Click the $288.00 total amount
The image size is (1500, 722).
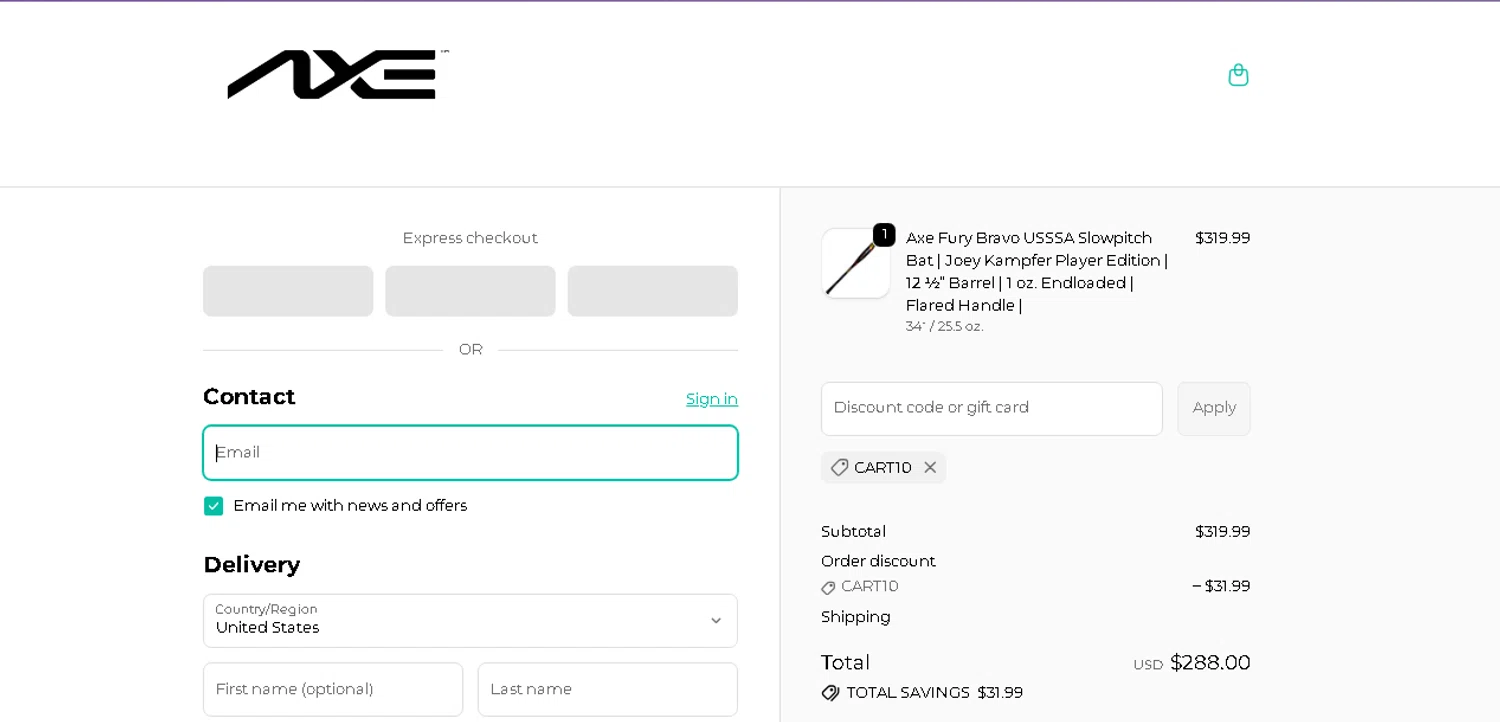(x=1210, y=663)
